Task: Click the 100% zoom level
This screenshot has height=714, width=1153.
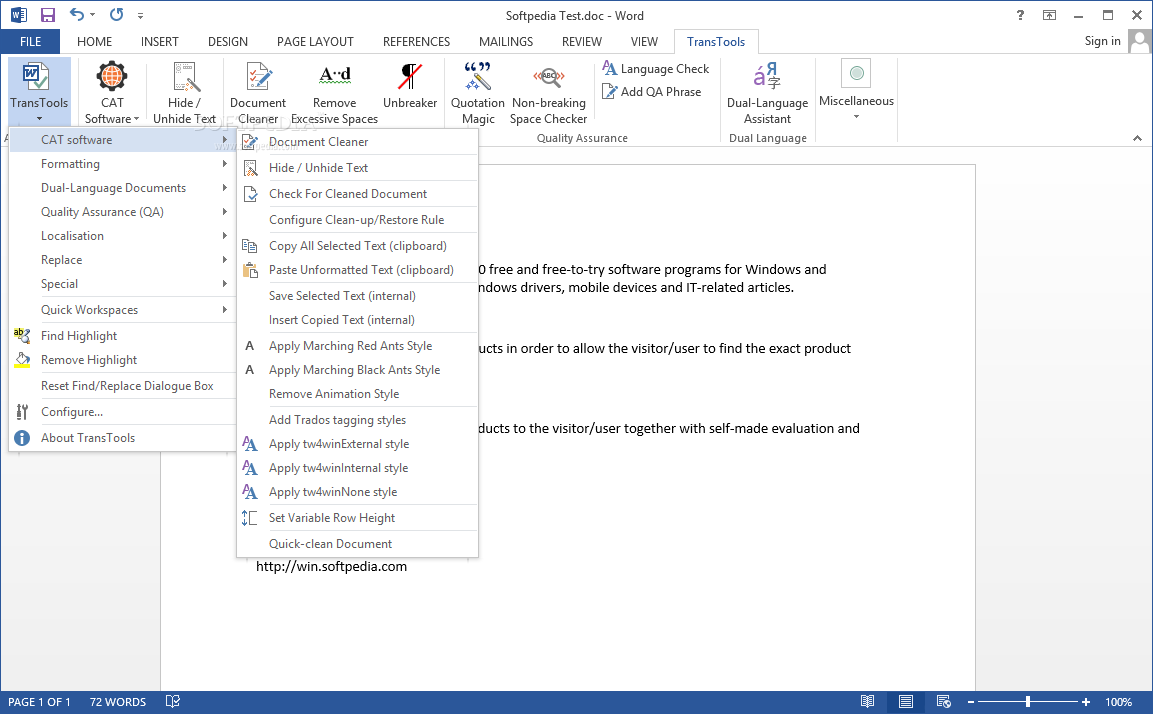Action: coord(1118,702)
